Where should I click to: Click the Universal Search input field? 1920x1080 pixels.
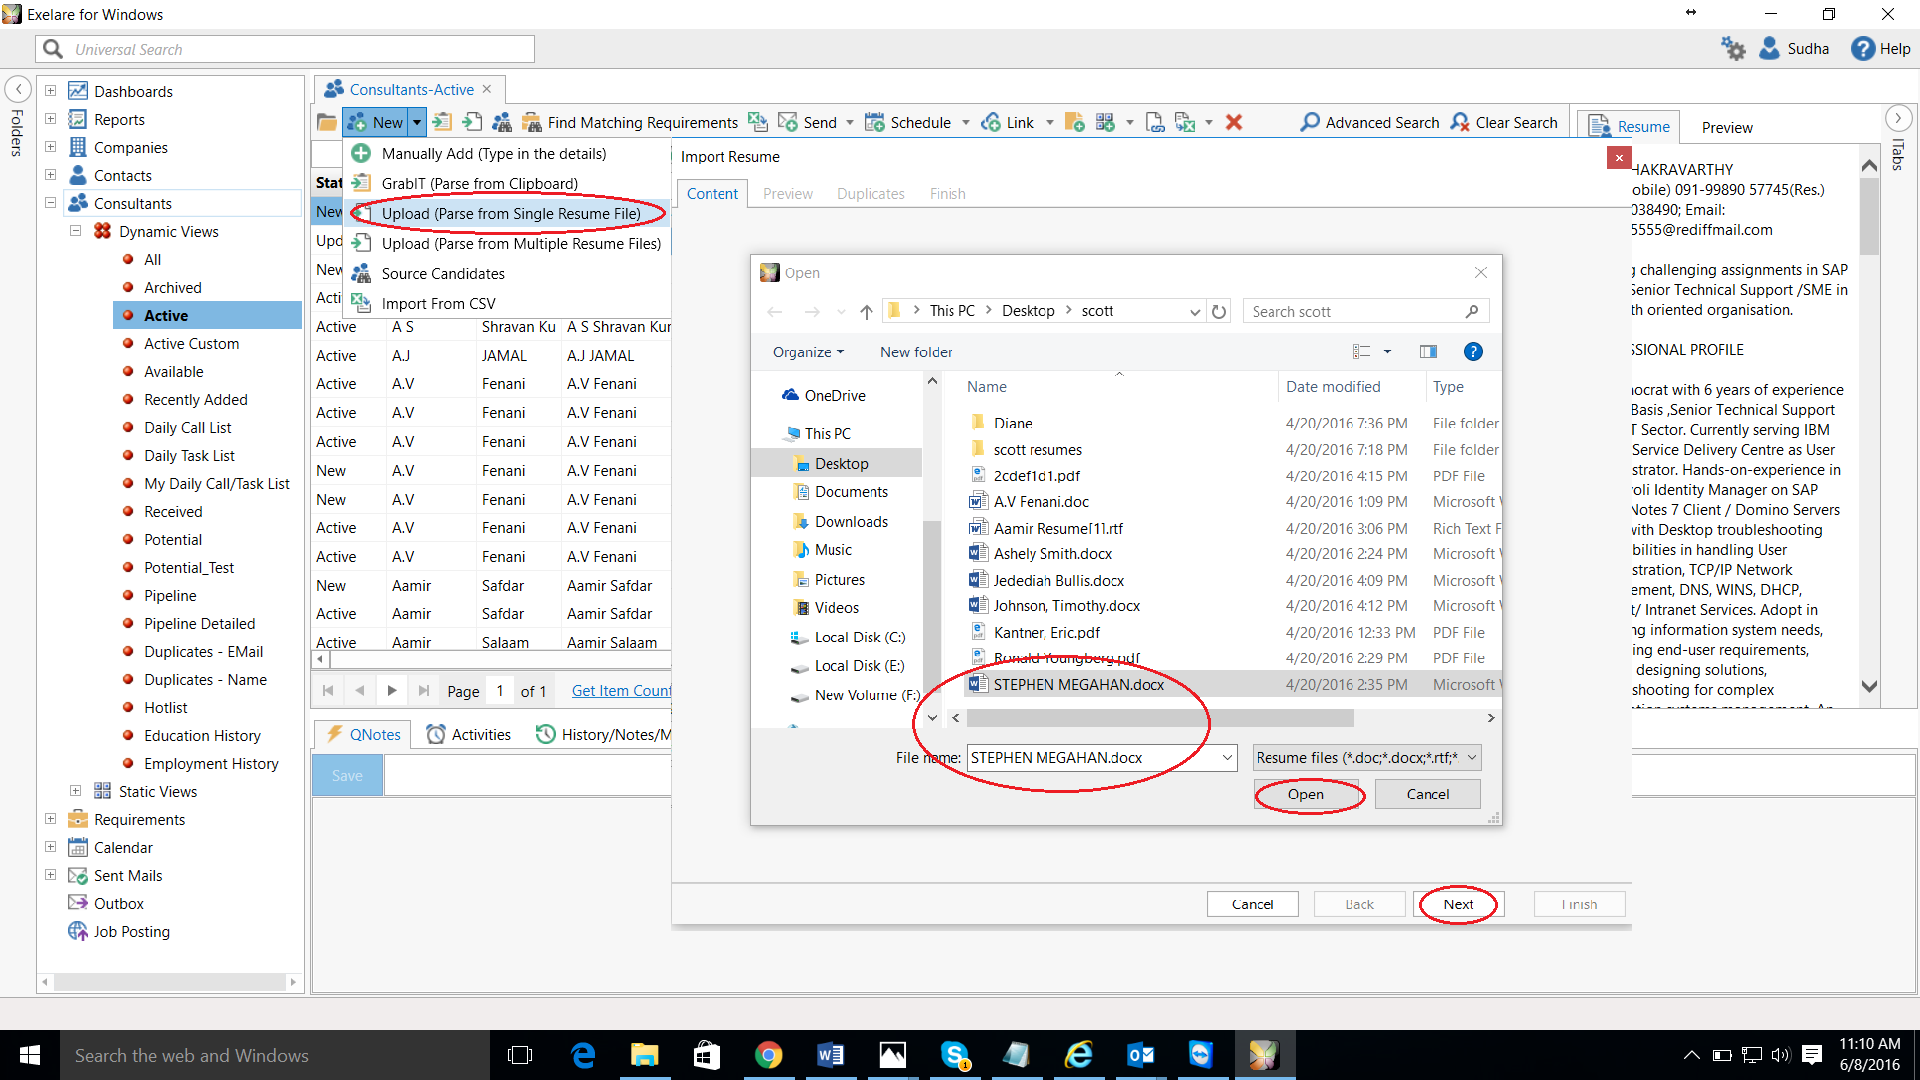[285, 49]
